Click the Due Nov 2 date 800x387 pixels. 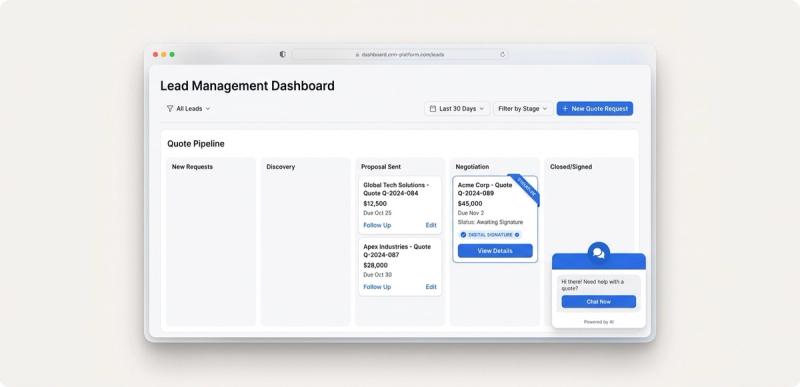pyautogui.click(x=470, y=213)
